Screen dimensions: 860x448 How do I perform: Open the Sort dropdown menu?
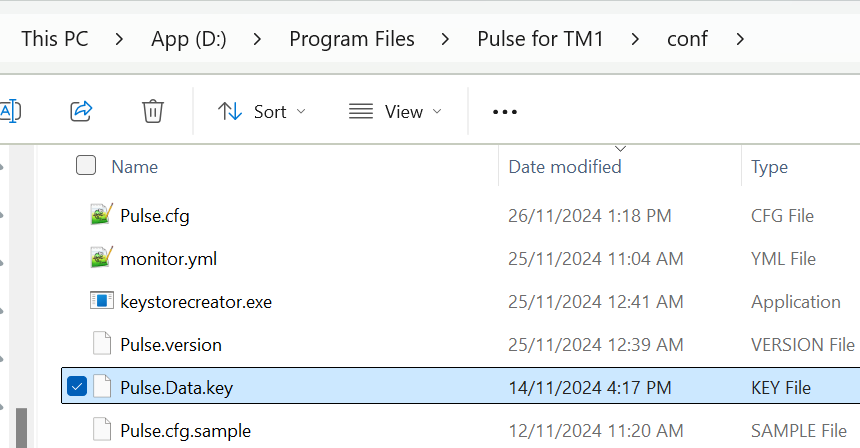[262, 112]
